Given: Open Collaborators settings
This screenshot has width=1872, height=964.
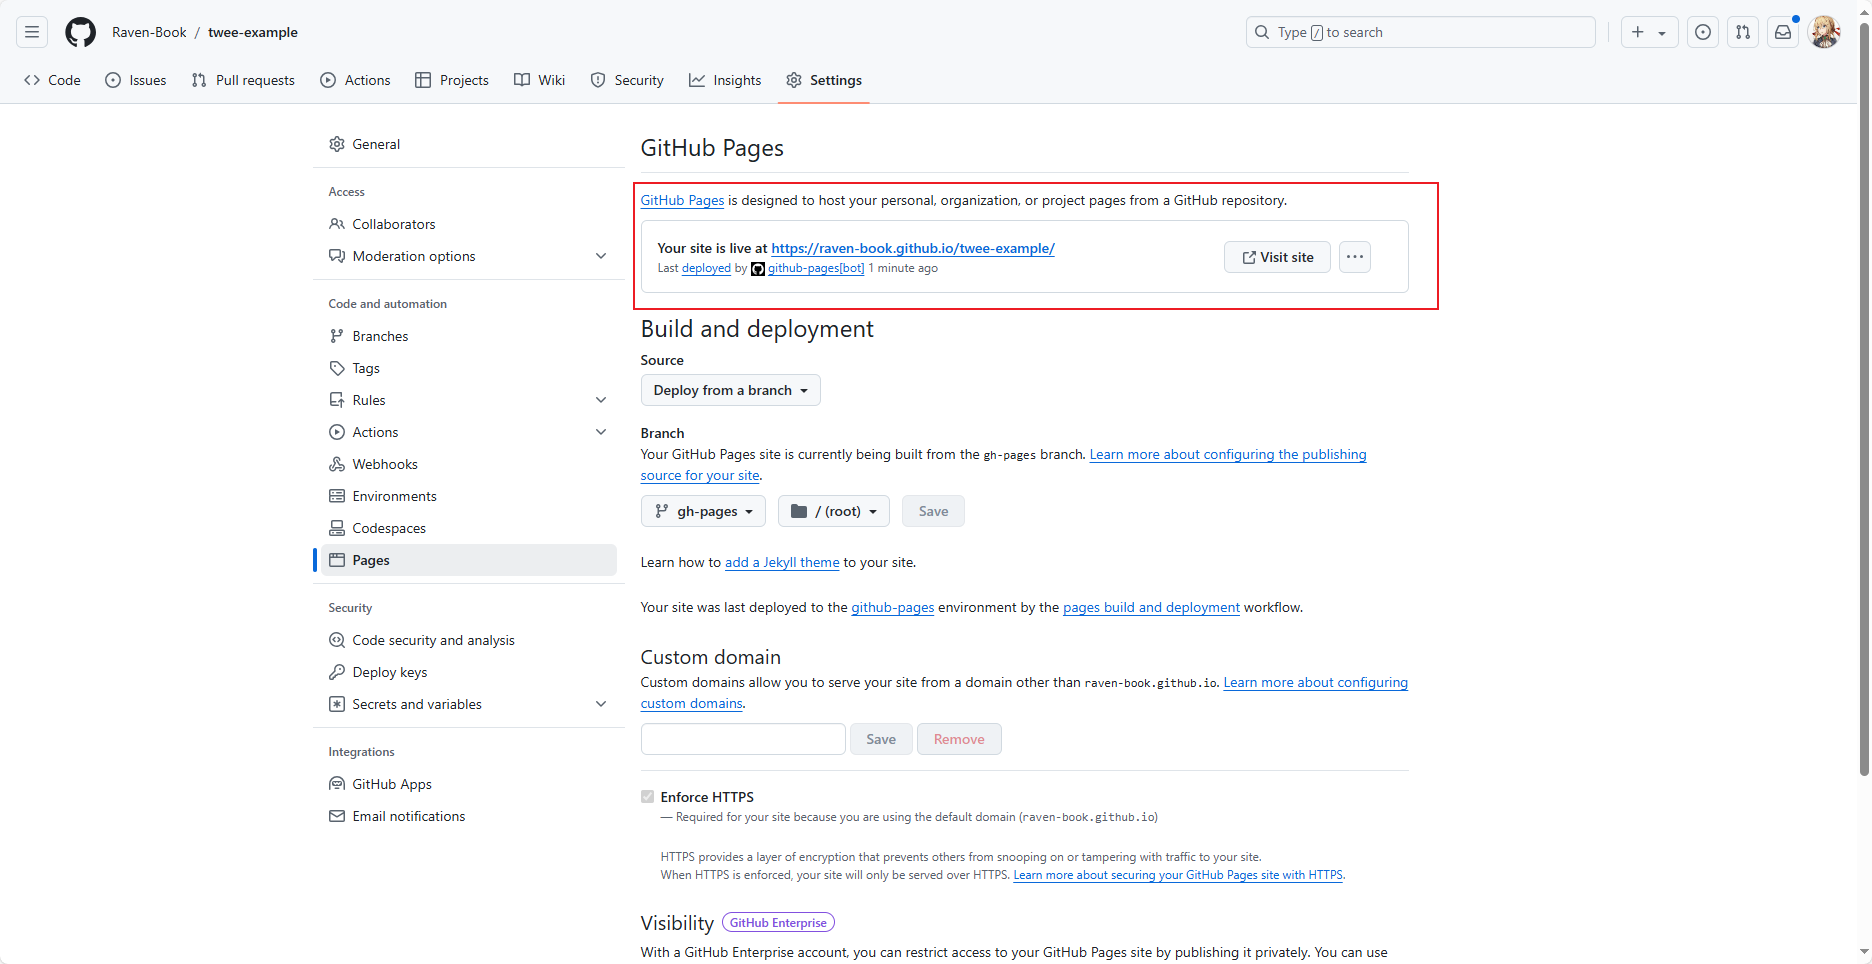Looking at the screenshot, I should (468, 224).
